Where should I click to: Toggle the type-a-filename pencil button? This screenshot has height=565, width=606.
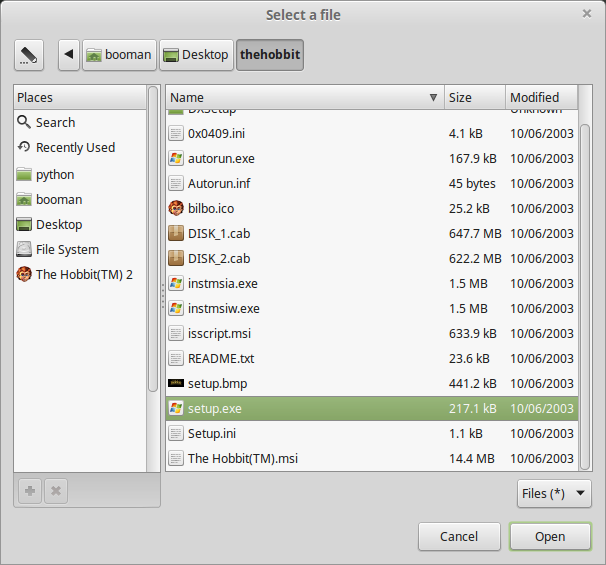tap(29, 55)
